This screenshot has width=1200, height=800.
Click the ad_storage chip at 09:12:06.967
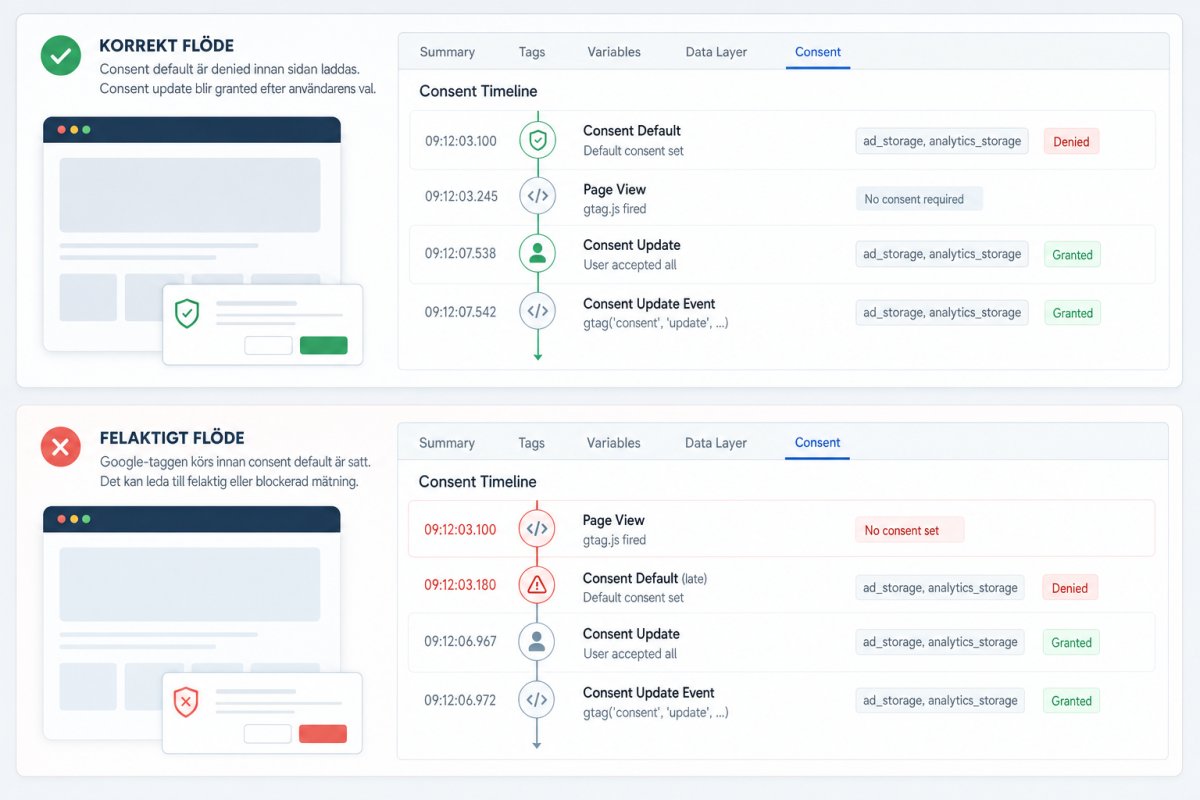941,642
